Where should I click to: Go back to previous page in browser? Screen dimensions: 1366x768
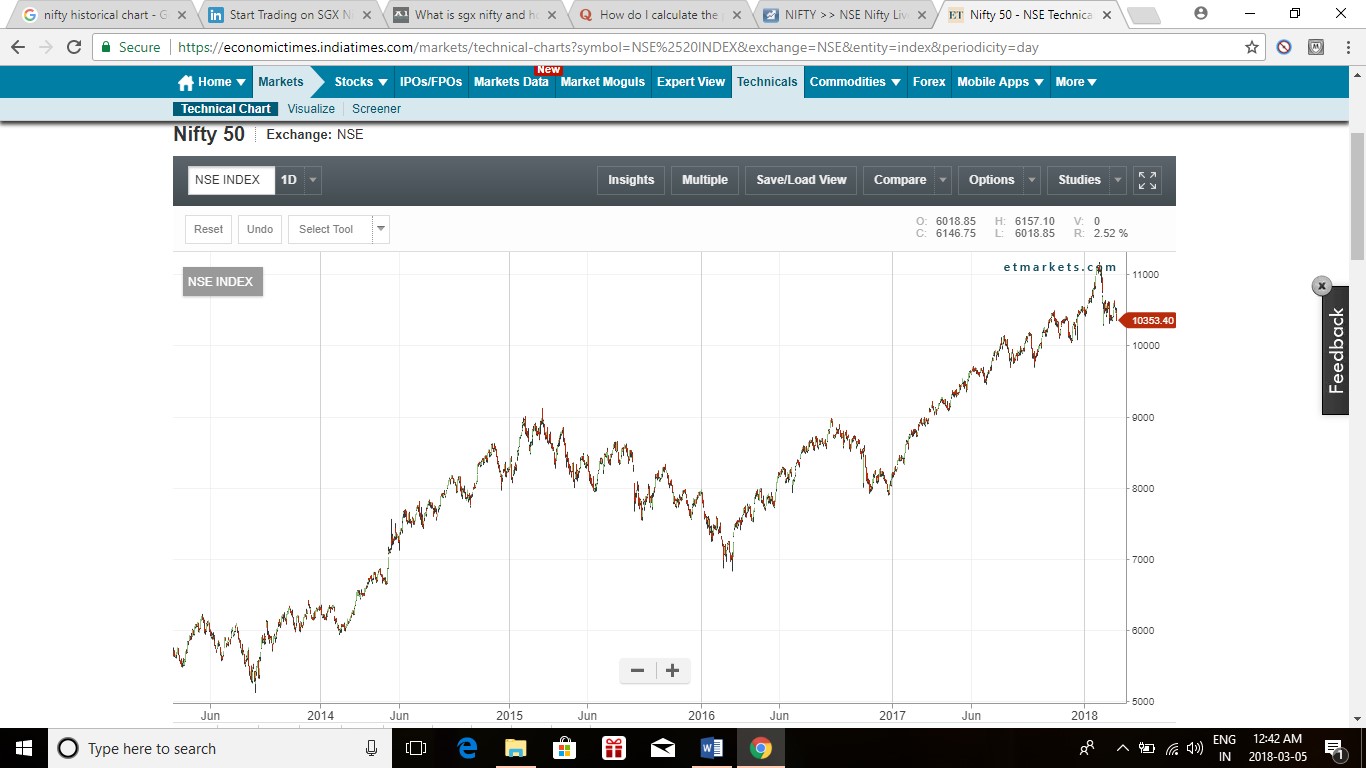tap(18, 47)
